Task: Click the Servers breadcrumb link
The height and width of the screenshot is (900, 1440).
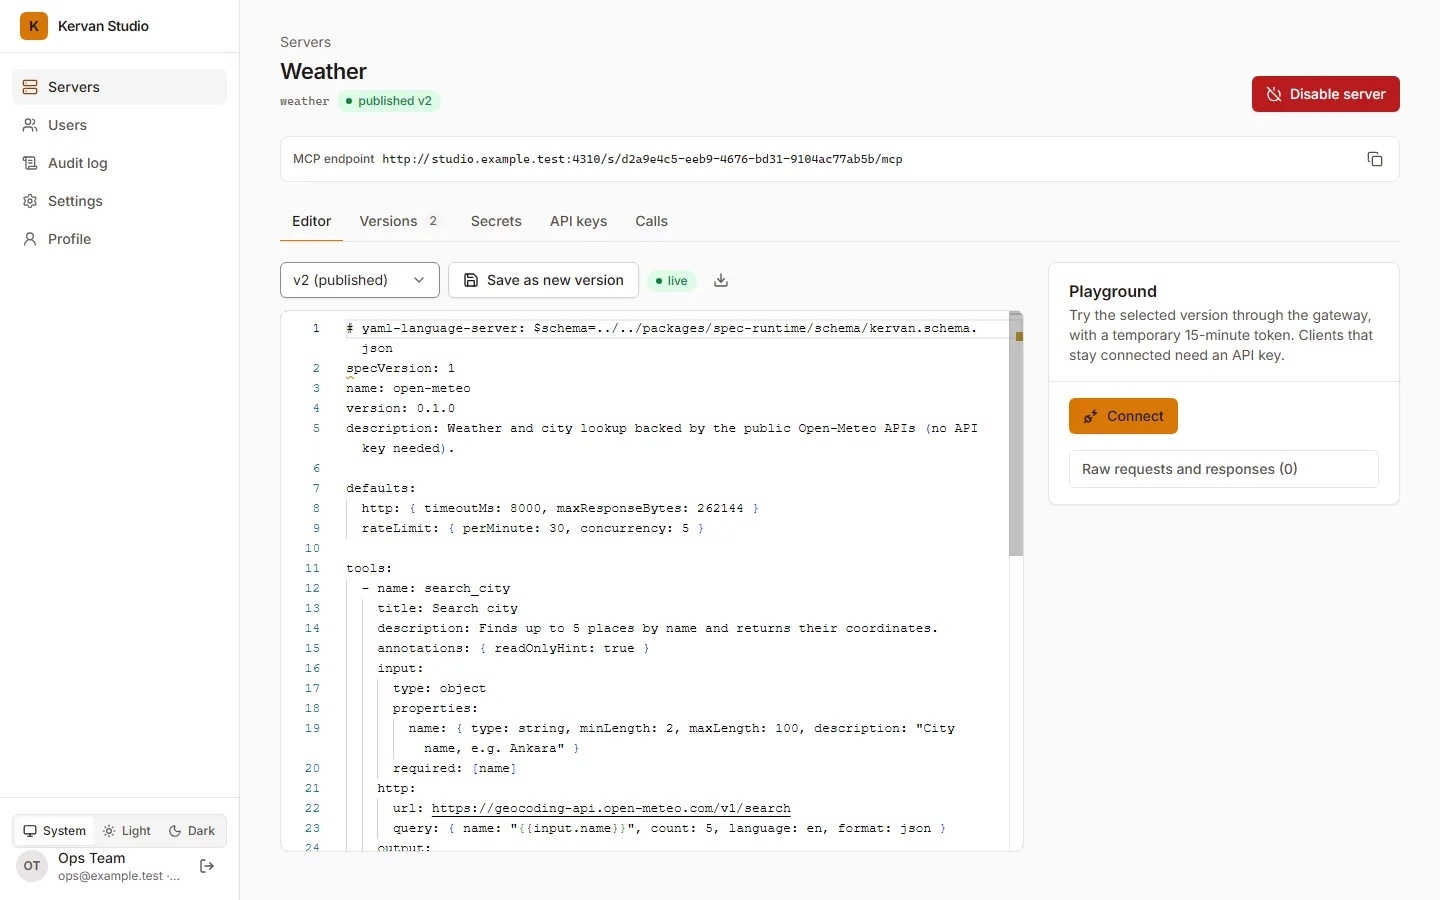Action: (x=305, y=42)
